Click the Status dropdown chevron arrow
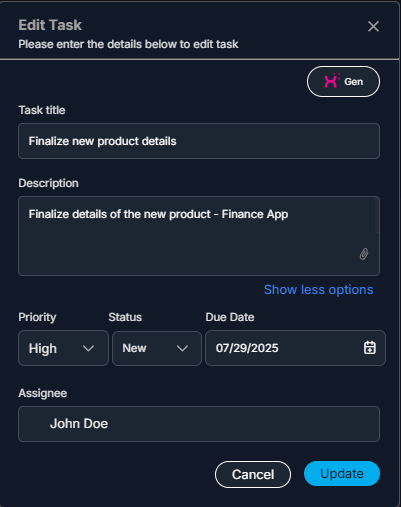 (182, 348)
